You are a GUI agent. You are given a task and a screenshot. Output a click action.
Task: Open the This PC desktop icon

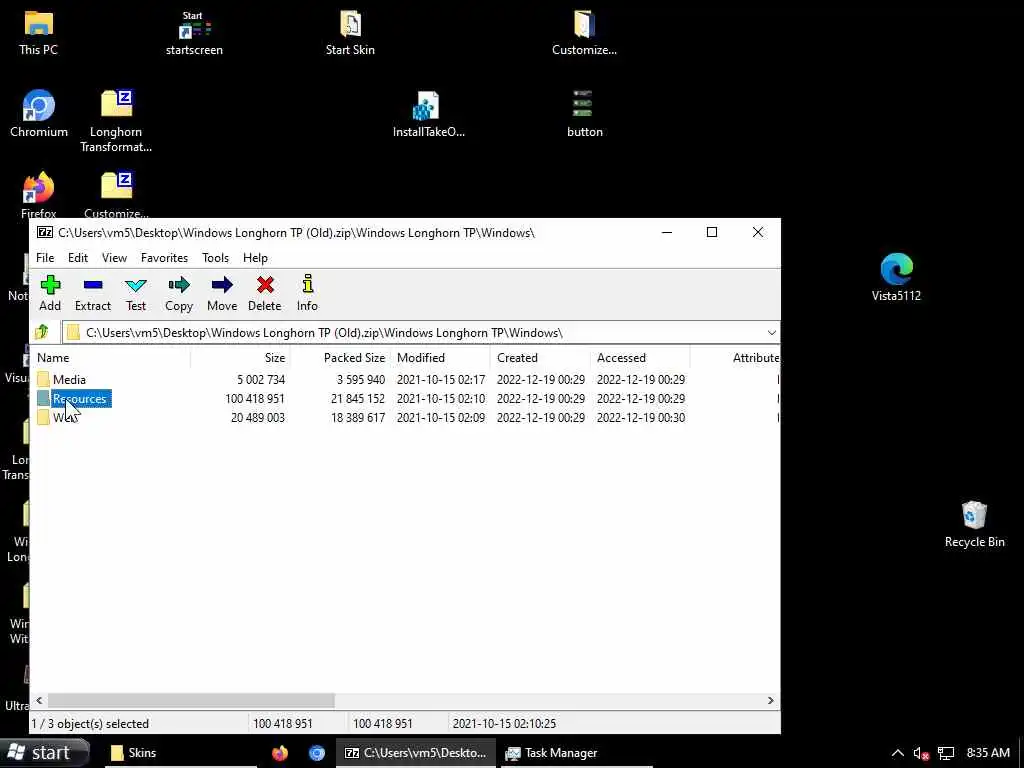coord(39,33)
